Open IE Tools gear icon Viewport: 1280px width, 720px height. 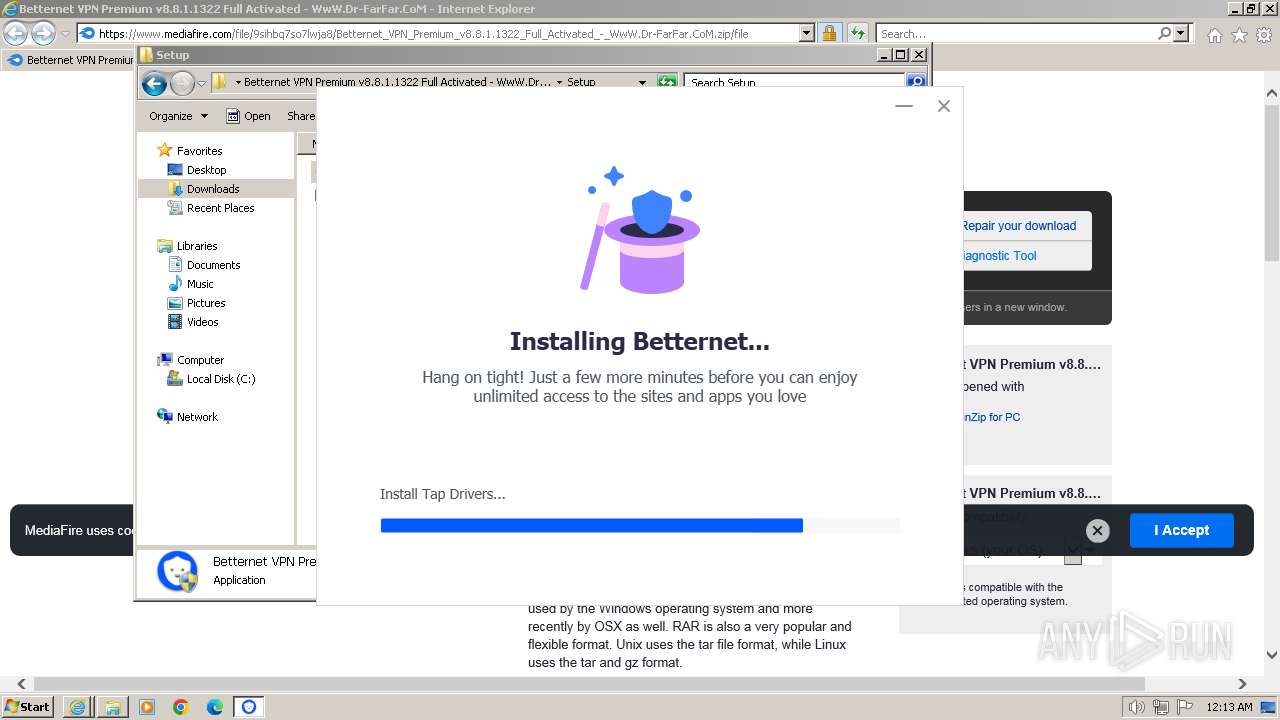click(1264, 35)
